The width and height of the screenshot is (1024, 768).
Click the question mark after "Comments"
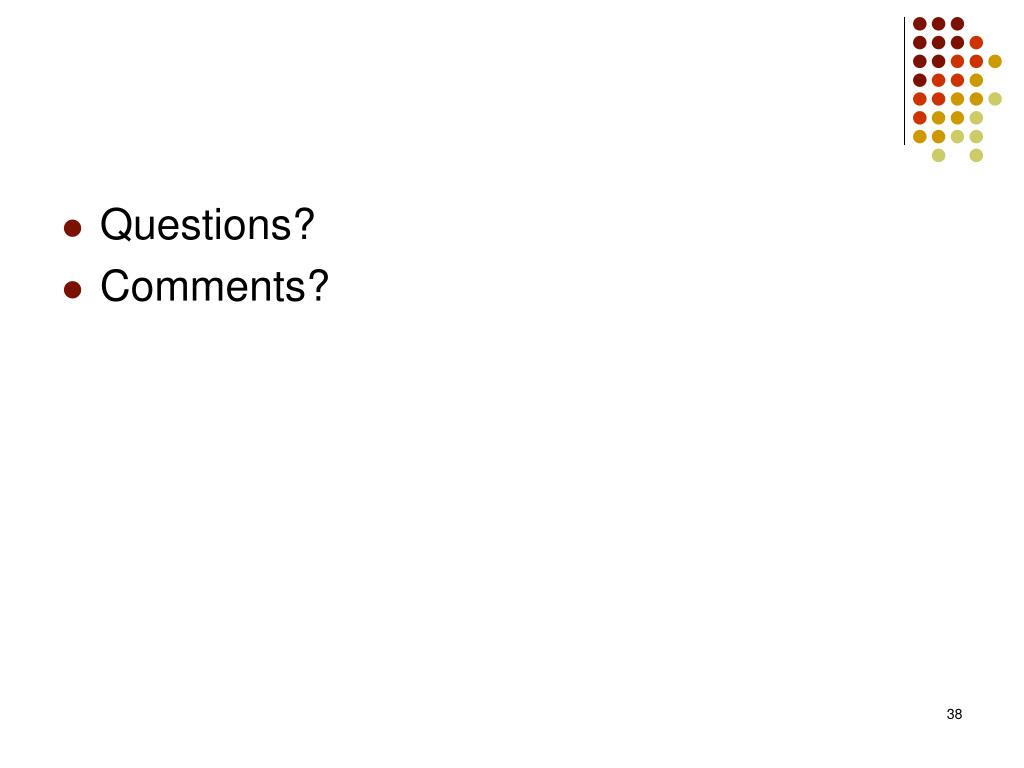coord(318,285)
